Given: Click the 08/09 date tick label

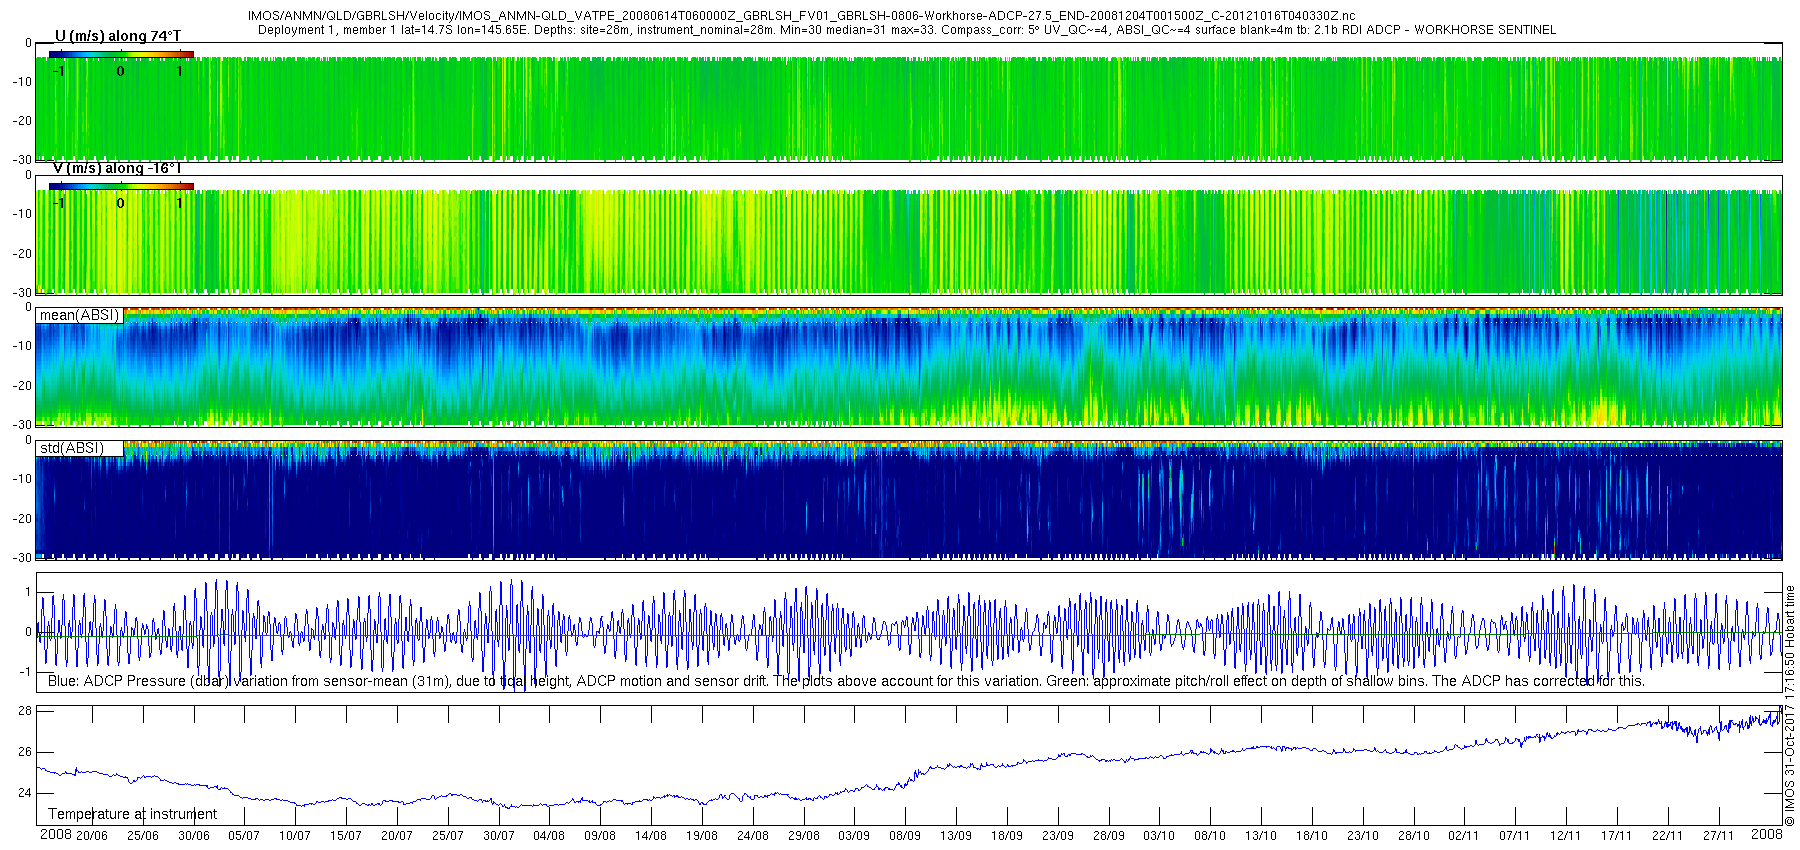Looking at the screenshot, I should point(905,836).
